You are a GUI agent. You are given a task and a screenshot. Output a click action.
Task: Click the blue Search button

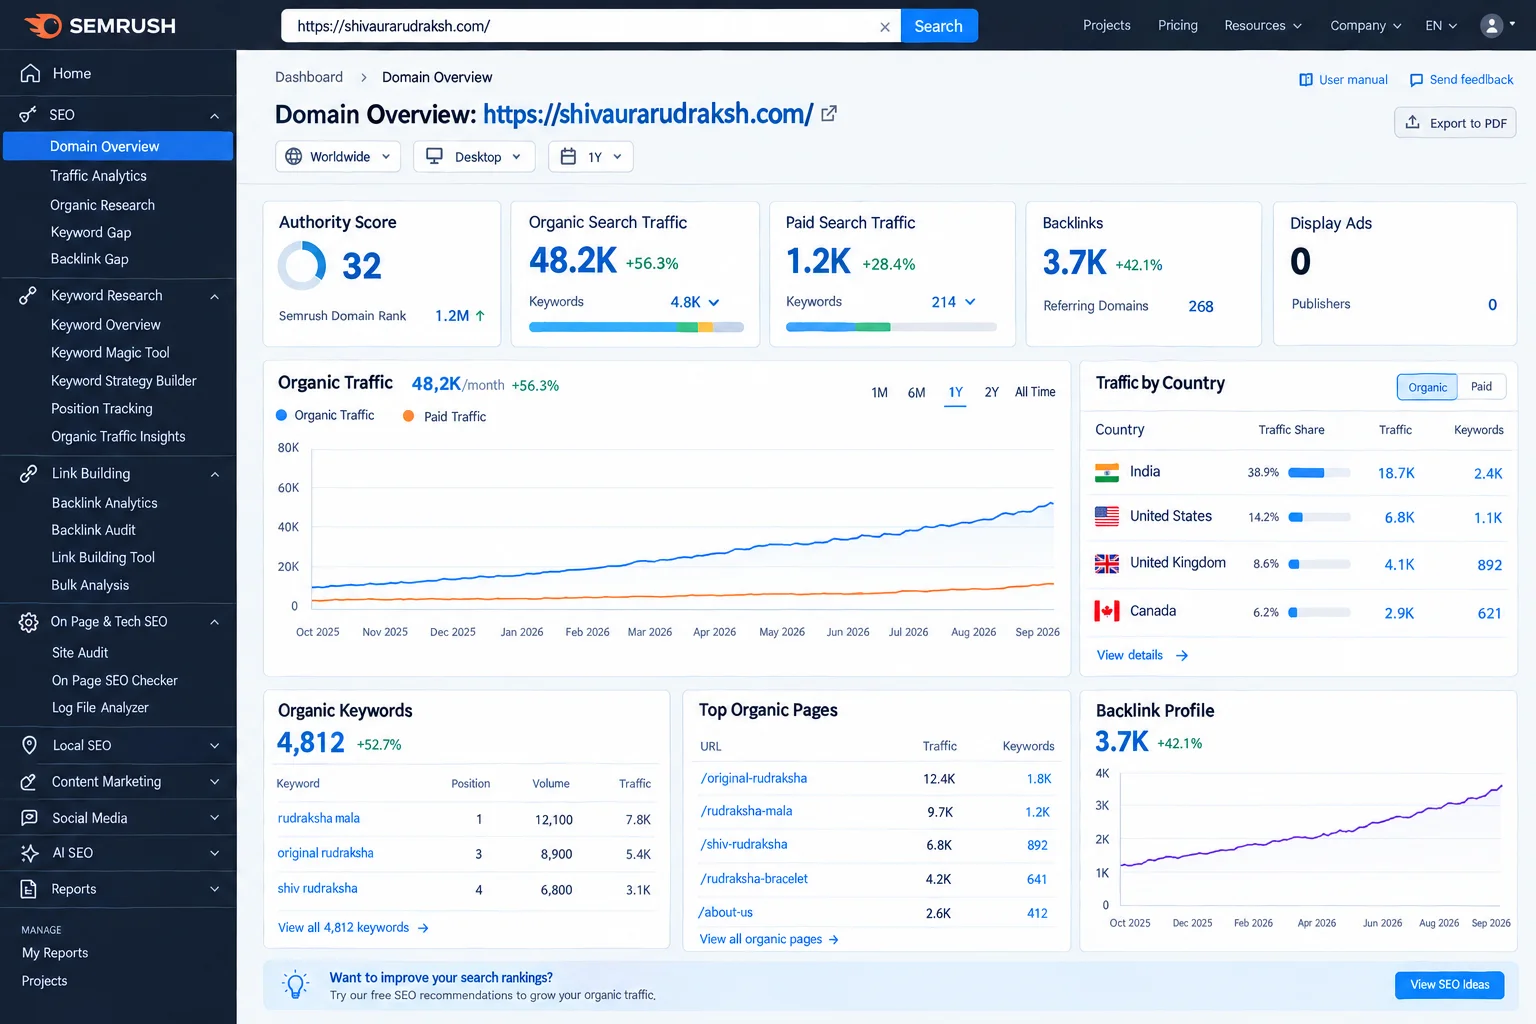pos(938,26)
